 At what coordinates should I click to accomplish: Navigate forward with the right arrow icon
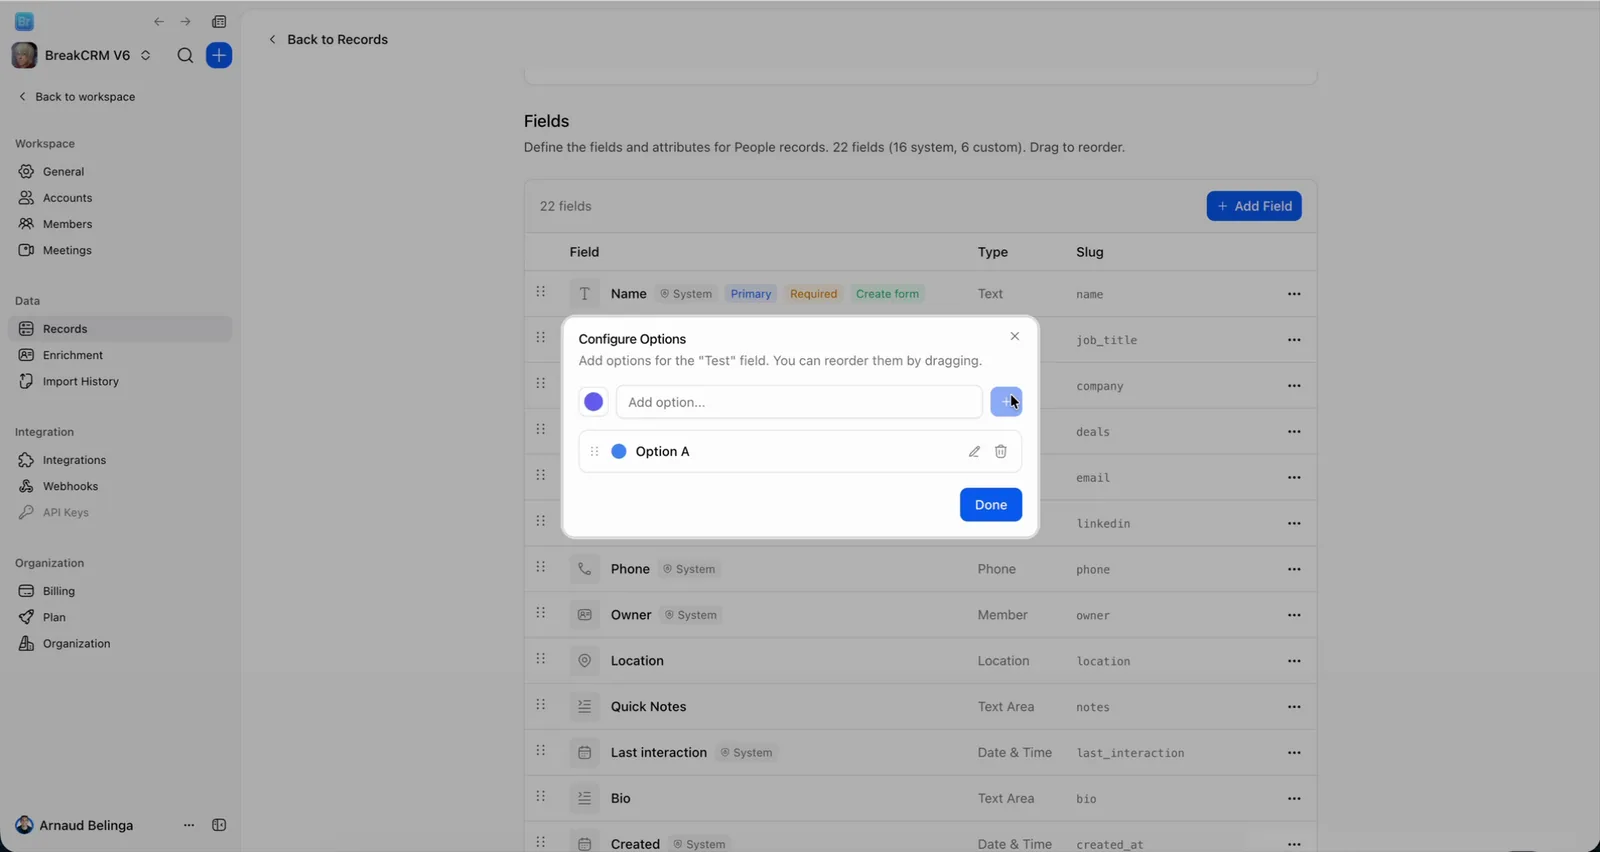click(x=185, y=22)
